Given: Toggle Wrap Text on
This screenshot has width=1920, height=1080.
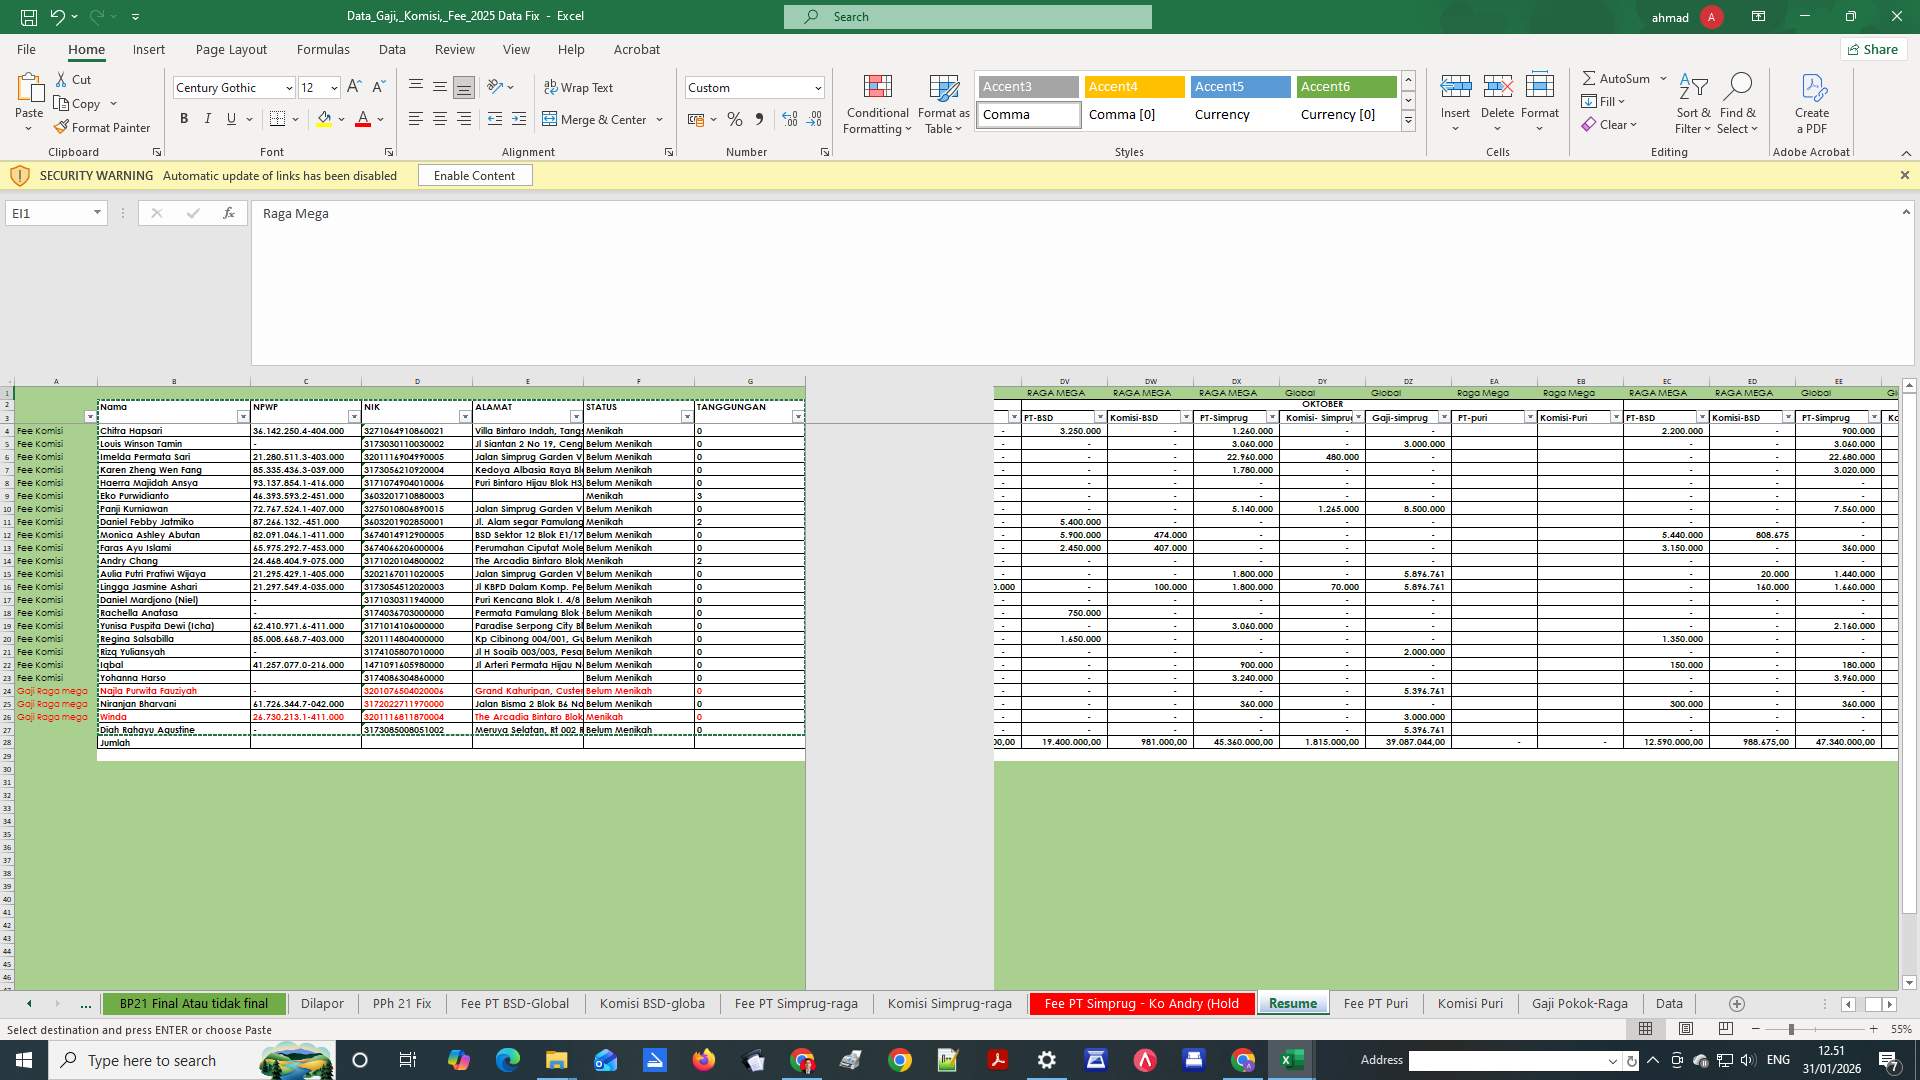Looking at the screenshot, I should coord(578,88).
